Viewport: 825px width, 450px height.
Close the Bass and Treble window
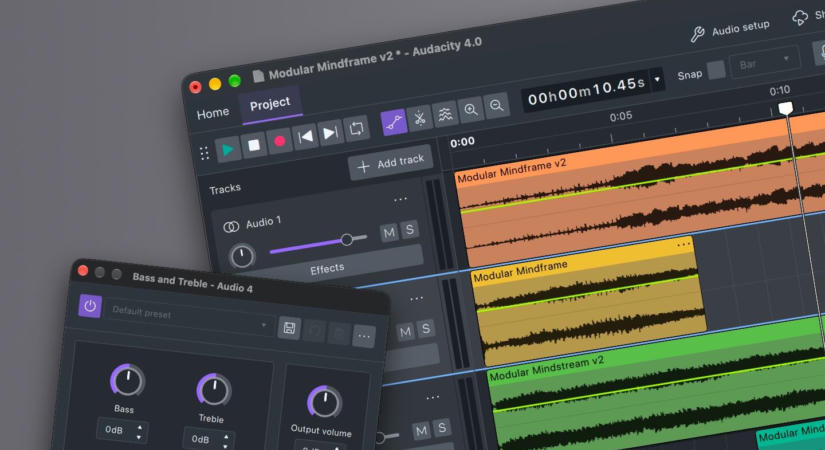[83, 271]
